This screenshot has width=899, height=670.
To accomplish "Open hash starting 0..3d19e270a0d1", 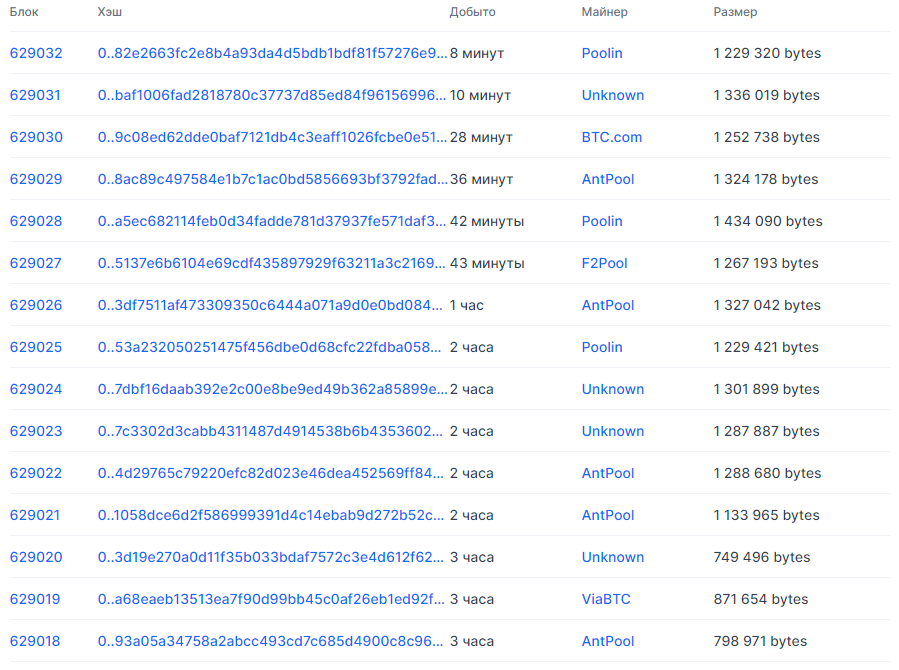I will click(x=271, y=557).
